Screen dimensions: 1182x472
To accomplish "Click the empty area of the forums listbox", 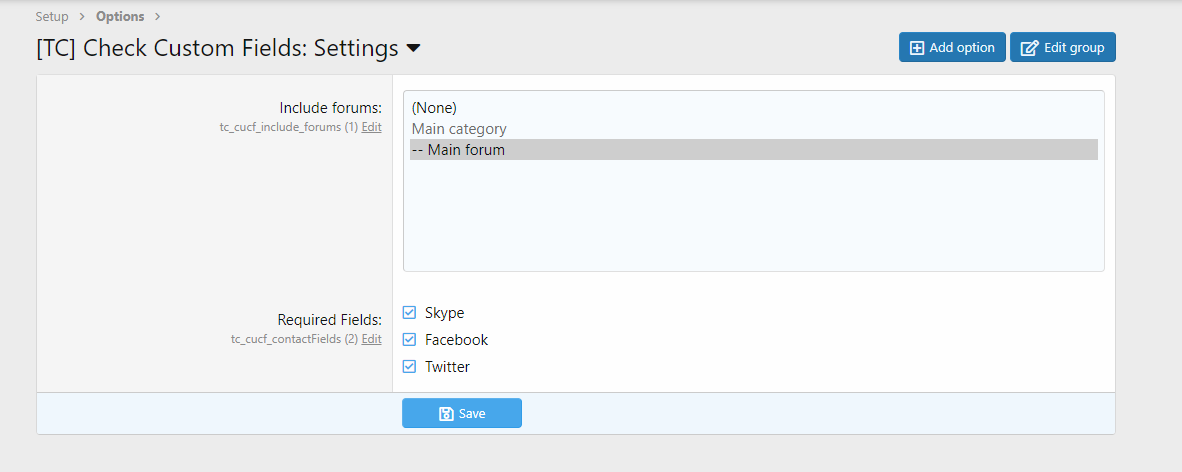I will [753, 220].
